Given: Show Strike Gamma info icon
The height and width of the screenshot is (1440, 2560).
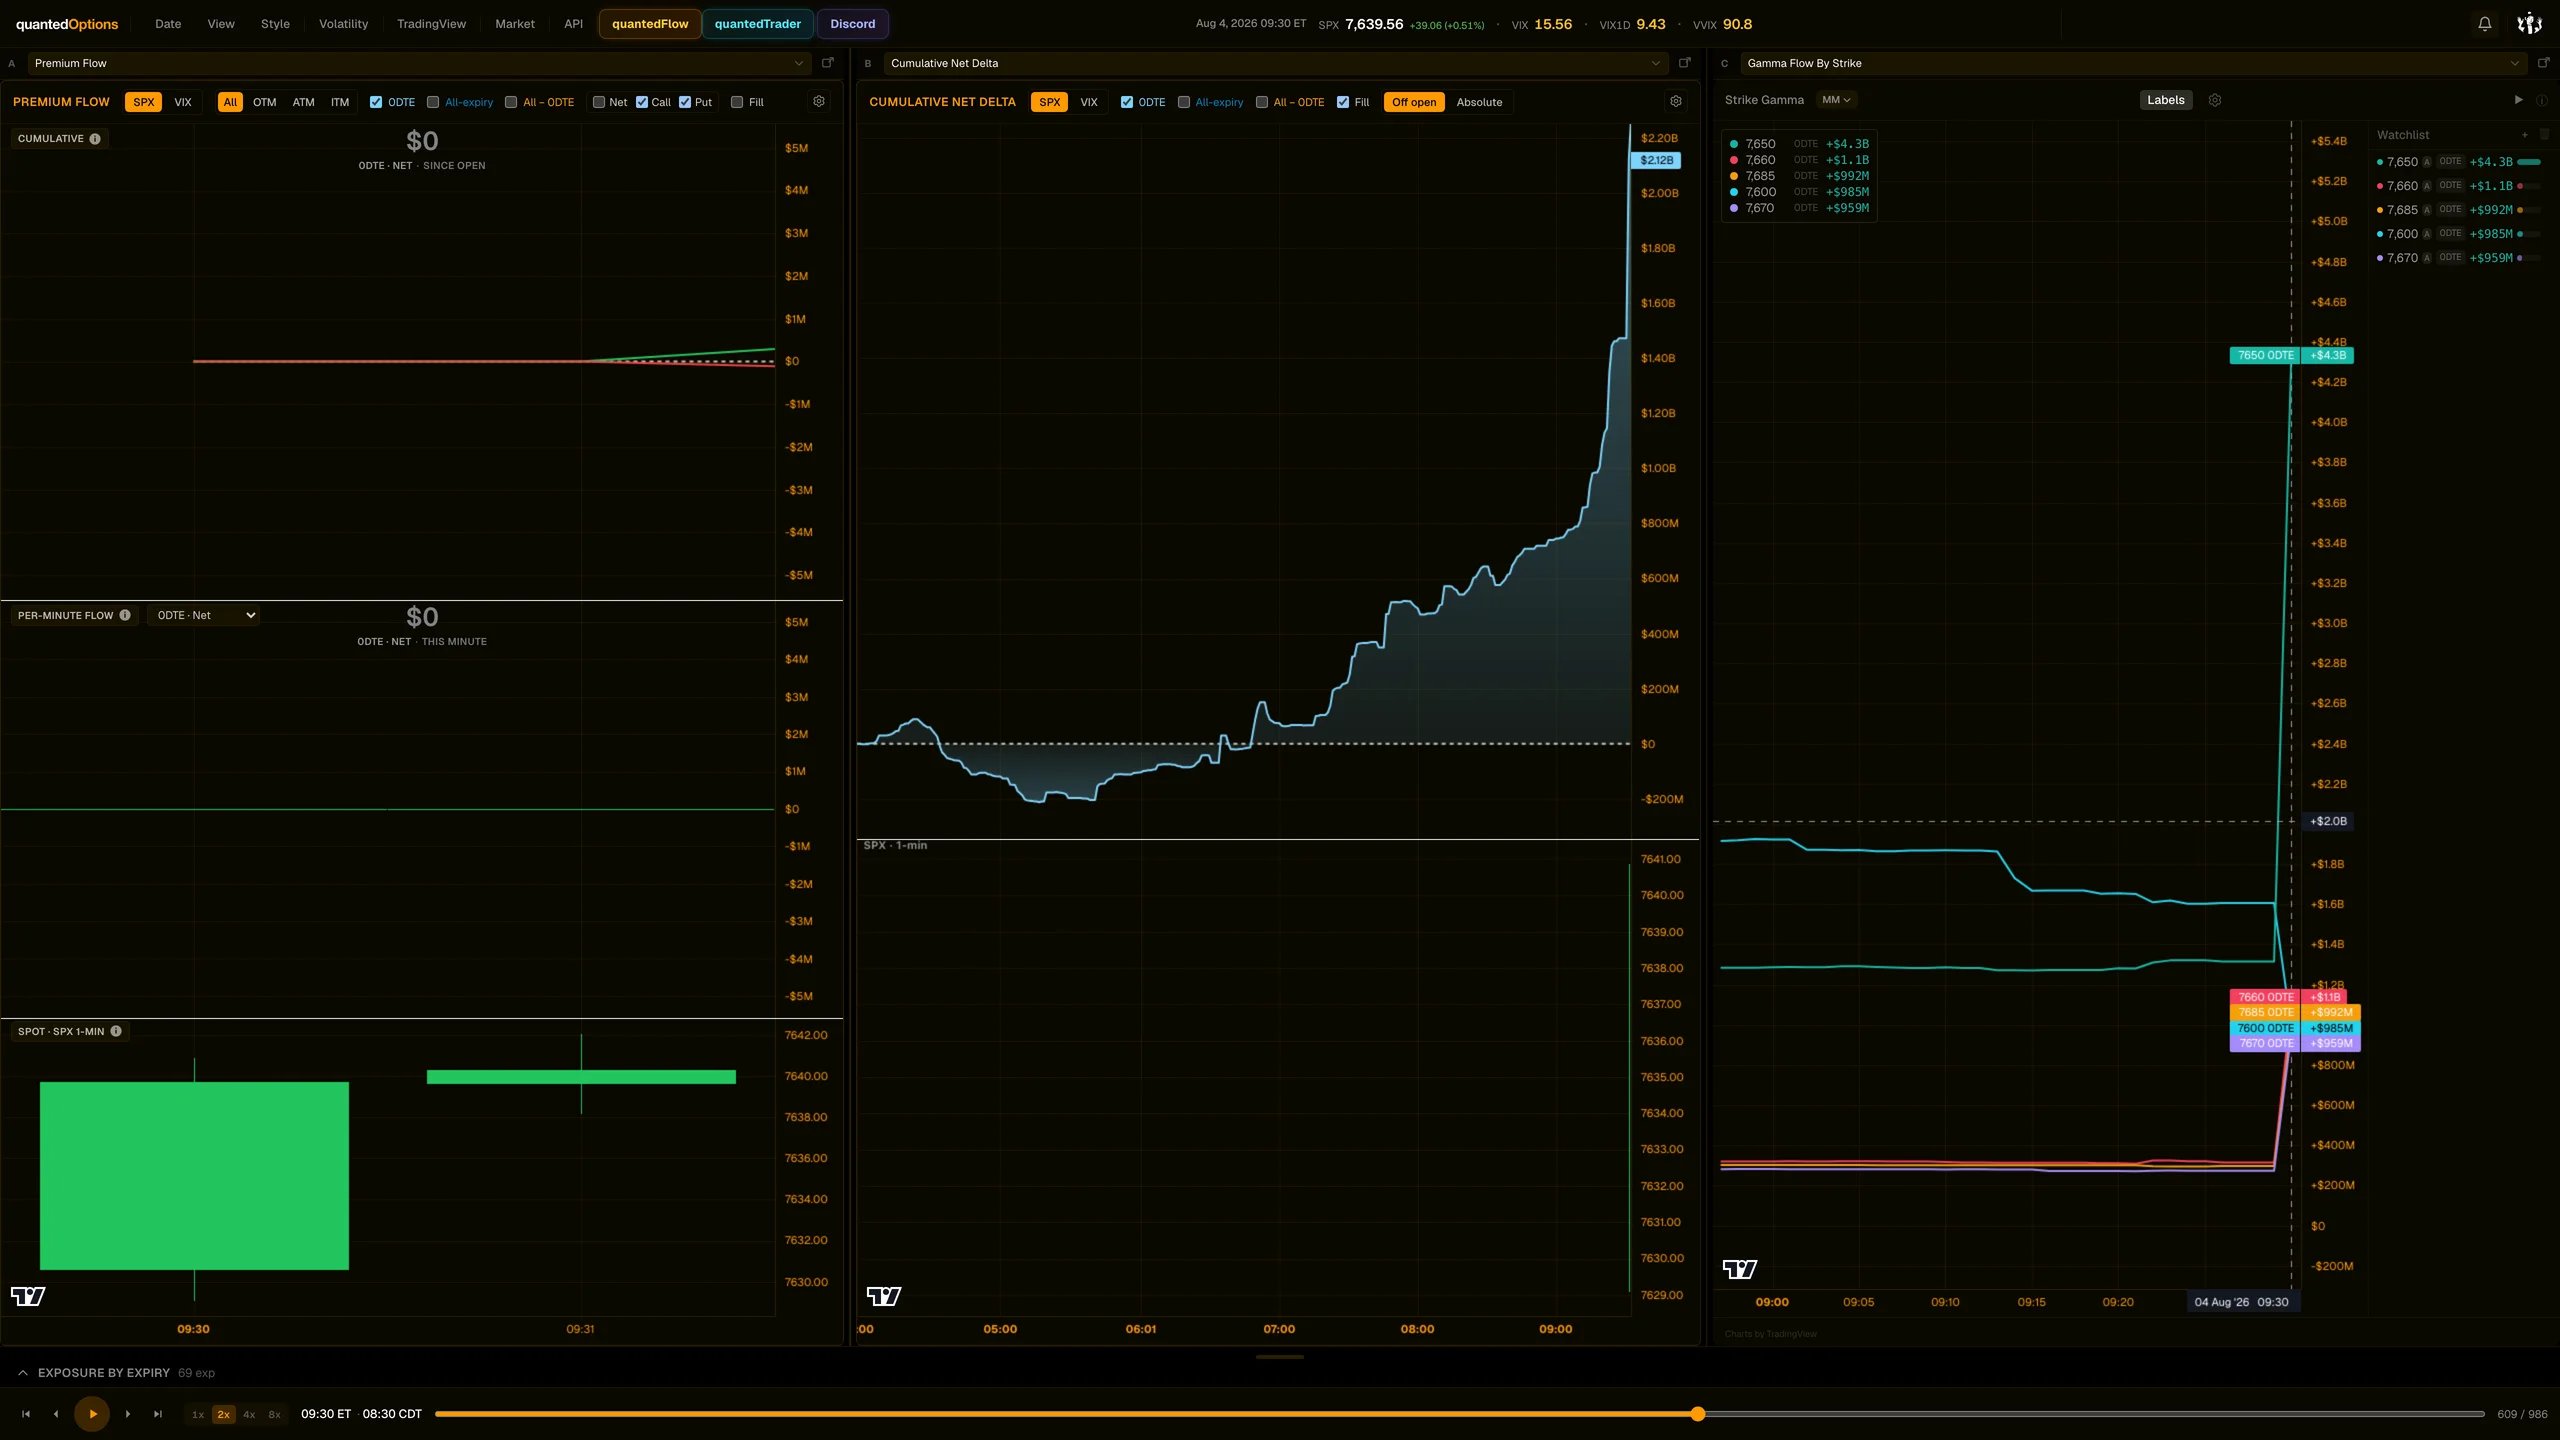Looking at the screenshot, I should pyautogui.click(x=2542, y=100).
